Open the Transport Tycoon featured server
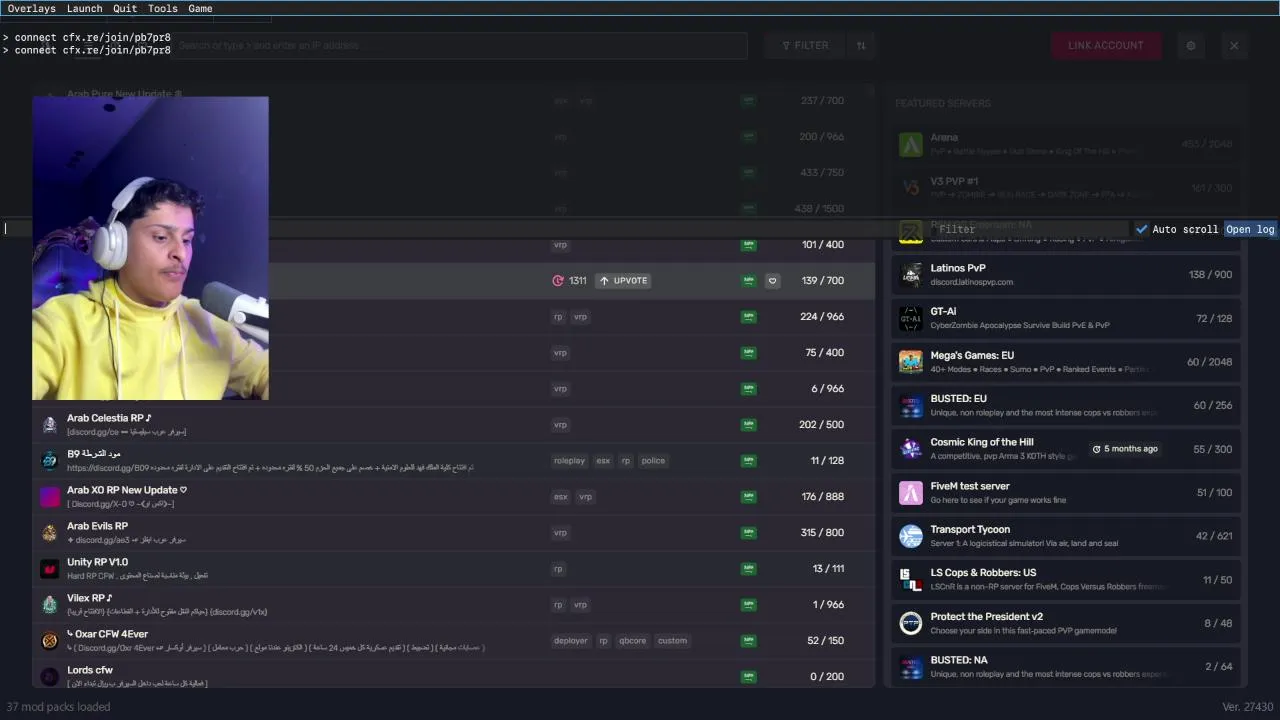Screen dimensions: 1280x720 (x=1066, y=536)
